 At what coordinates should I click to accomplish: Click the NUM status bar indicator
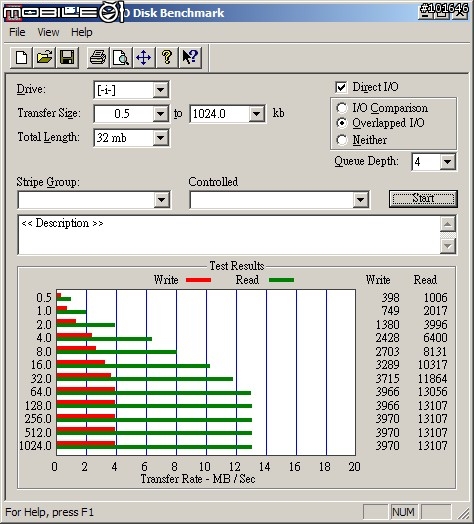(403, 512)
